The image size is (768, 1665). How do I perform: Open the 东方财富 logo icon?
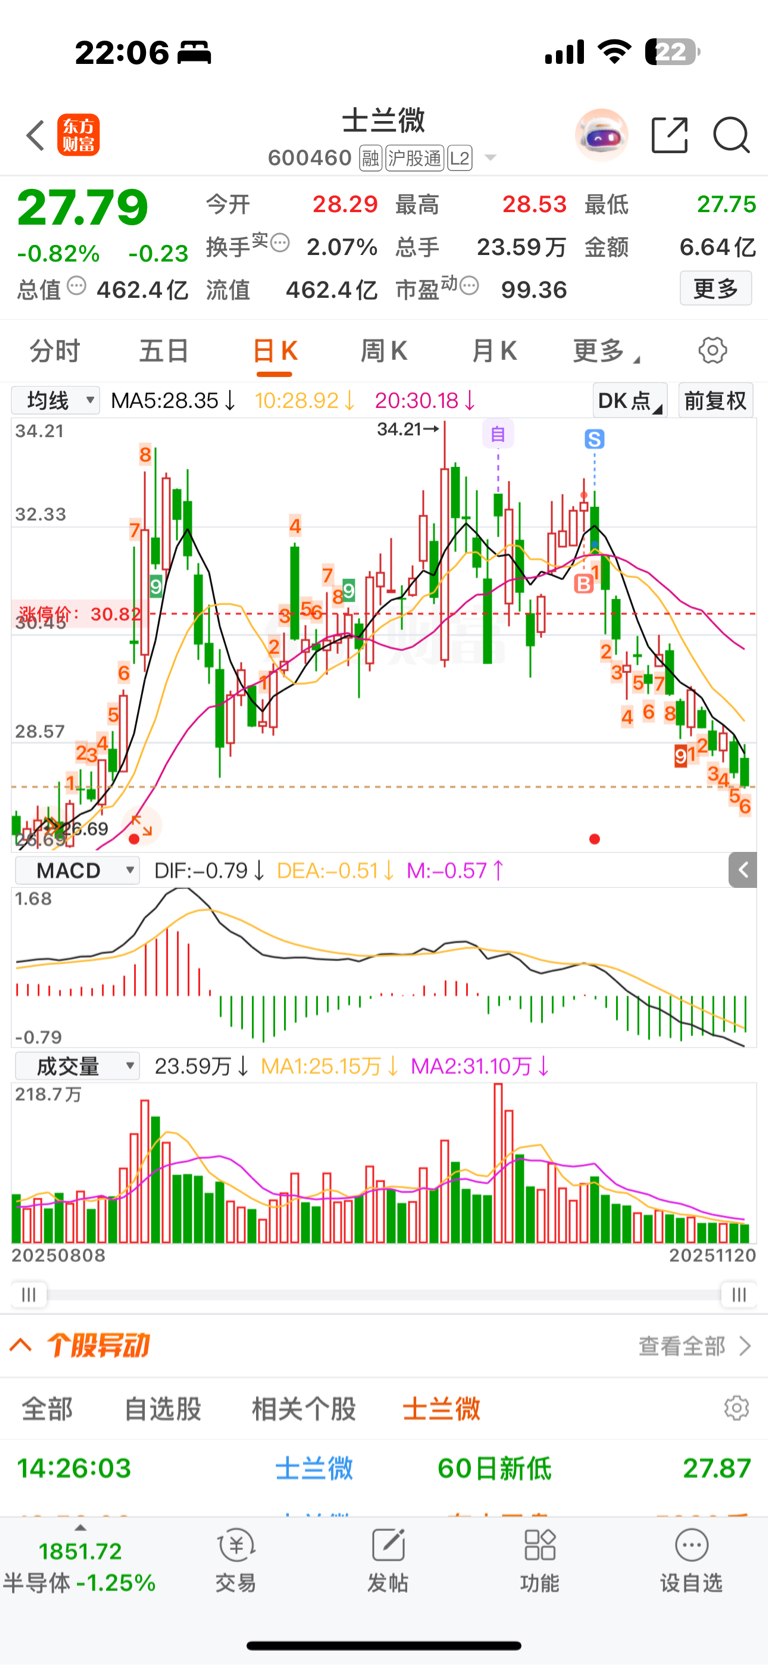click(79, 135)
